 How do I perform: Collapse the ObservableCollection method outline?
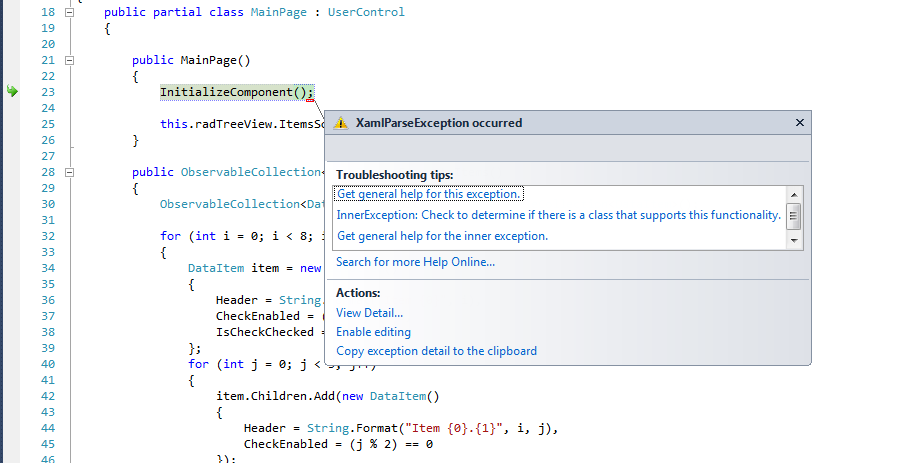(x=69, y=172)
